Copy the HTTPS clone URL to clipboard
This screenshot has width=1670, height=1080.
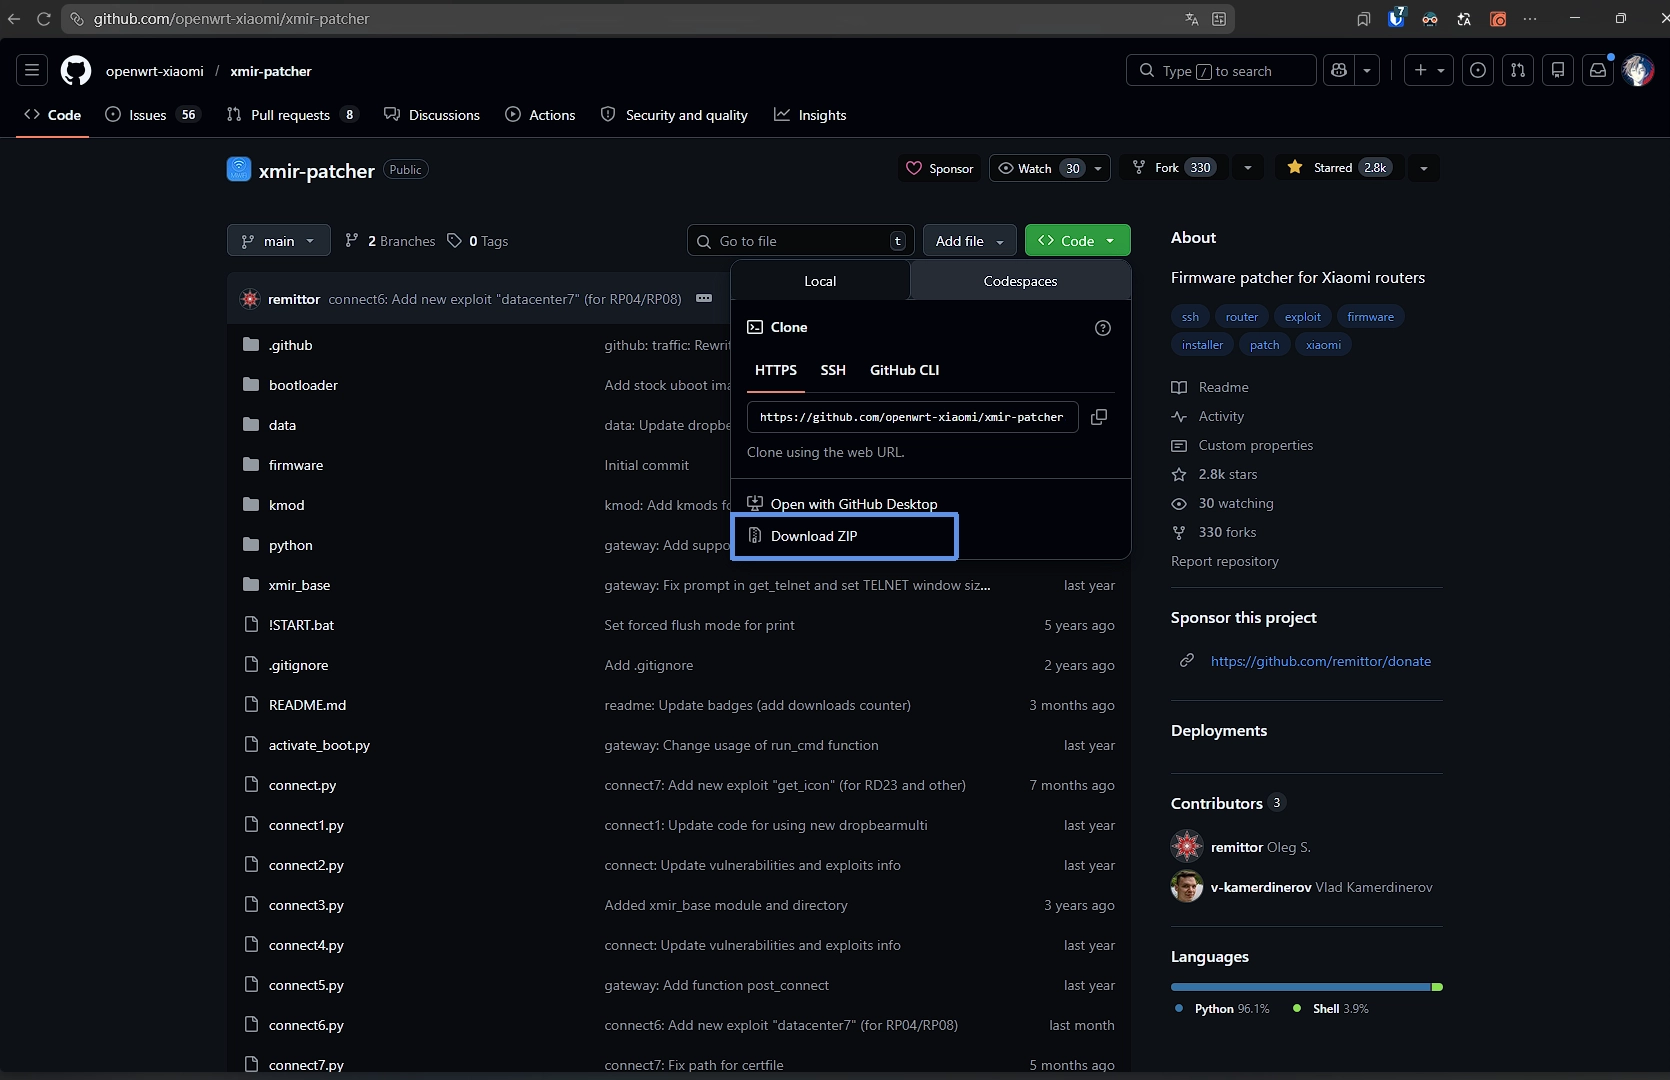[x=1099, y=417]
